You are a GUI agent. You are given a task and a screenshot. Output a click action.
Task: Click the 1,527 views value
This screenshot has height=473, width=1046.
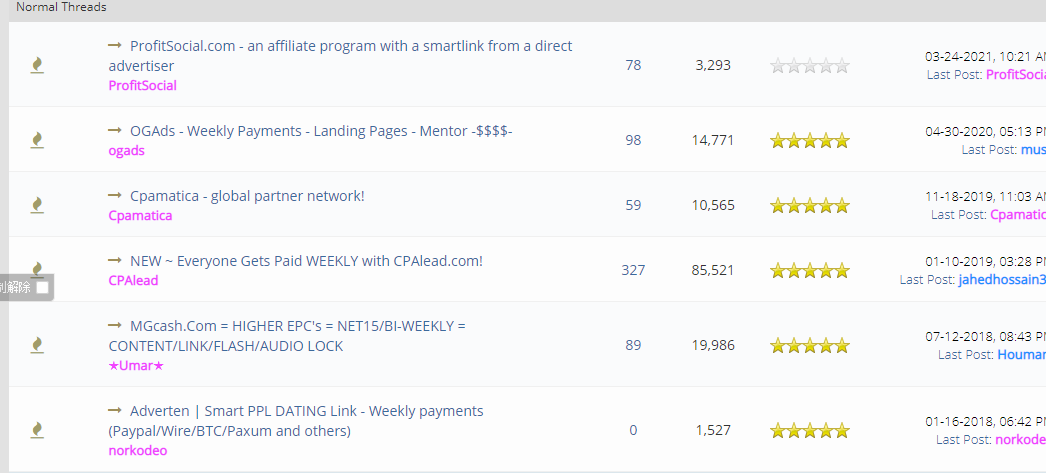point(713,430)
